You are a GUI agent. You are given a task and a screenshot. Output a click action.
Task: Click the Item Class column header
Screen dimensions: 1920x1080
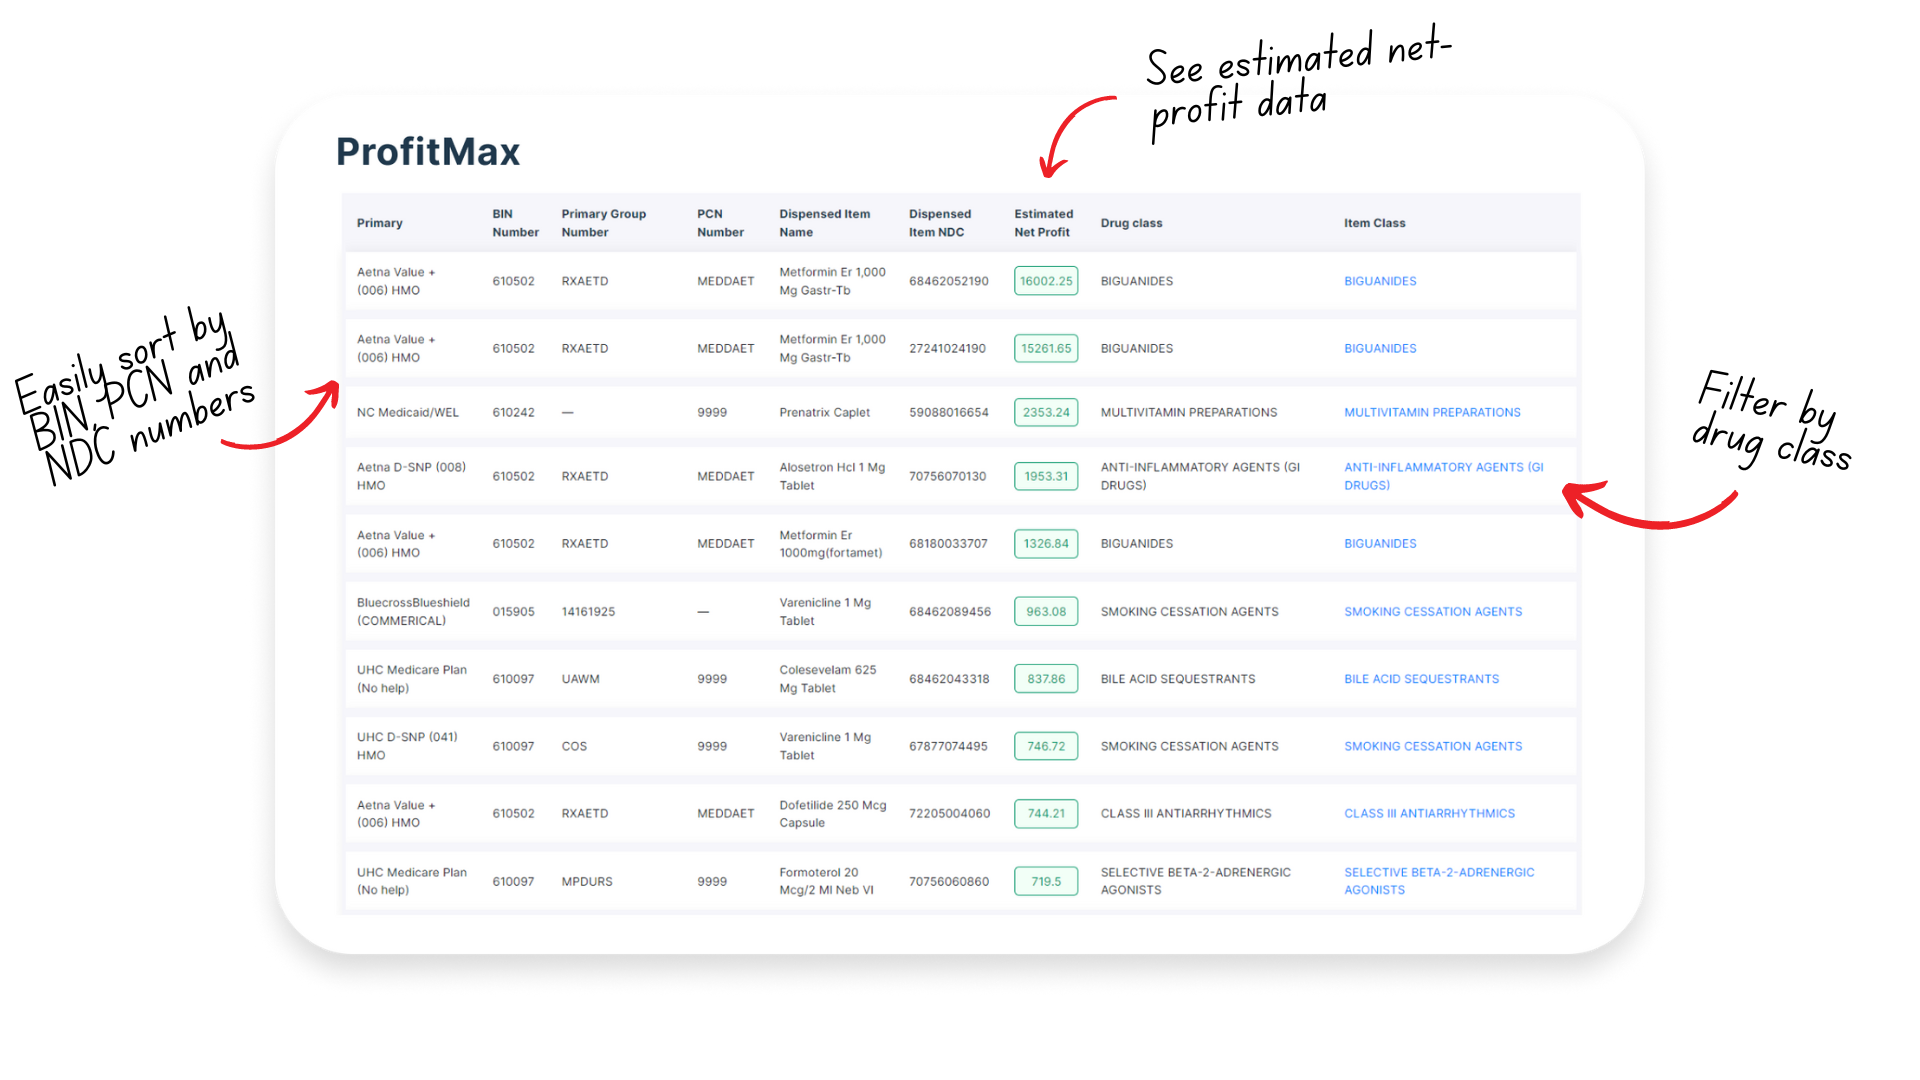(1374, 223)
